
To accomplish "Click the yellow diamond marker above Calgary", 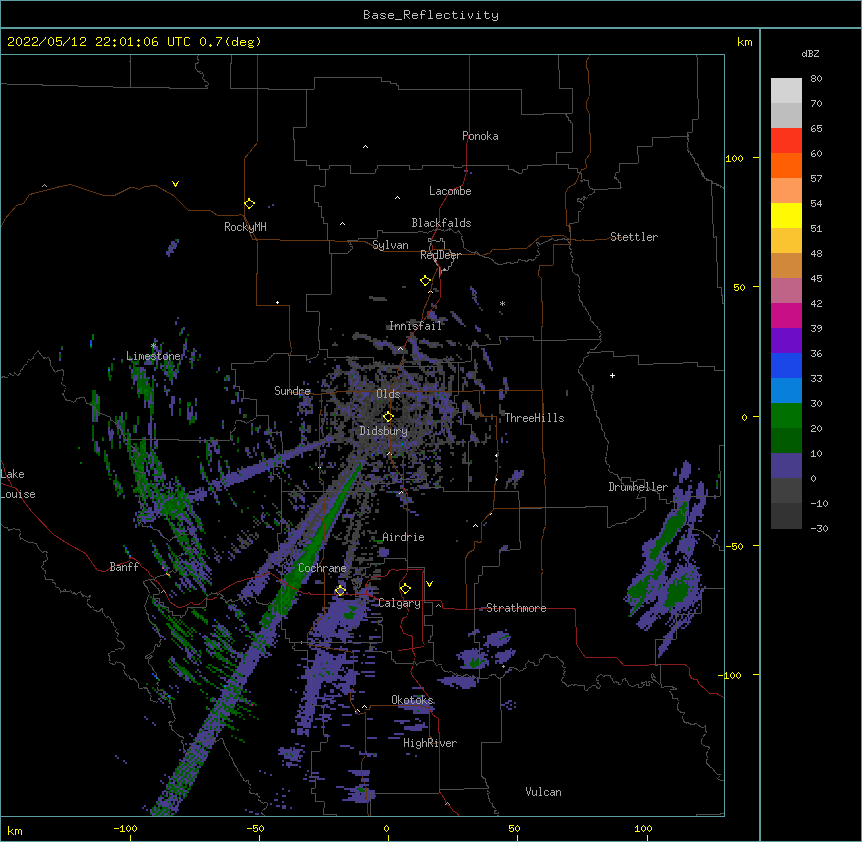I will (x=405, y=589).
